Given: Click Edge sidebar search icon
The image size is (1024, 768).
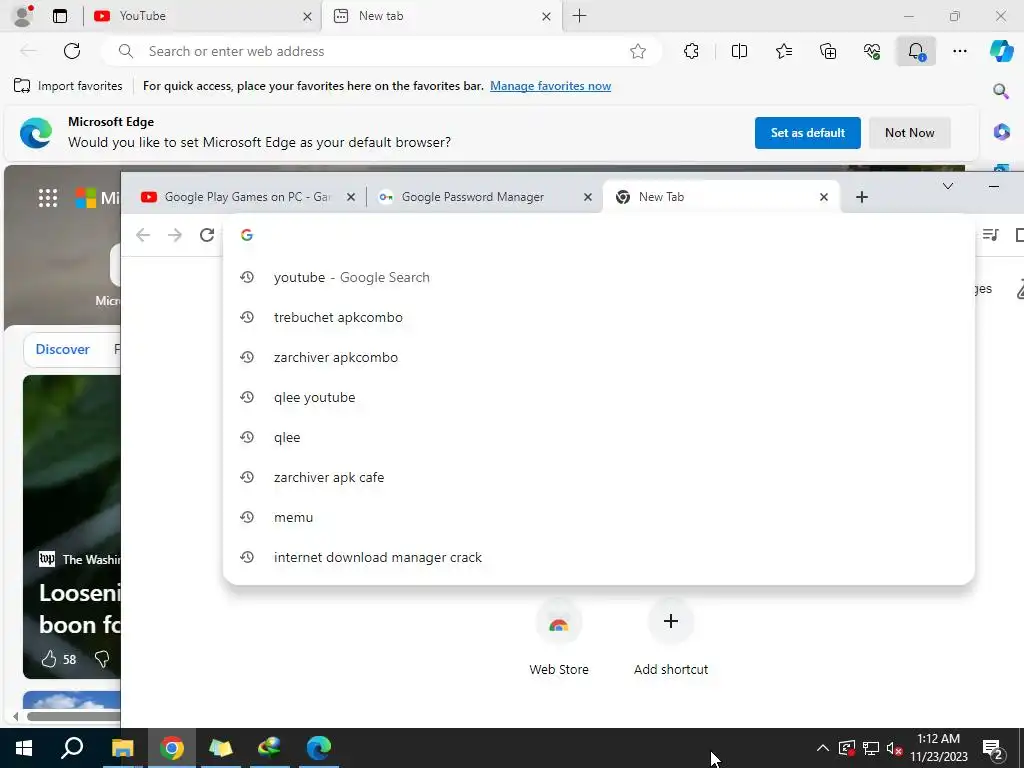Looking at the screenshot, I should 1001,91.
